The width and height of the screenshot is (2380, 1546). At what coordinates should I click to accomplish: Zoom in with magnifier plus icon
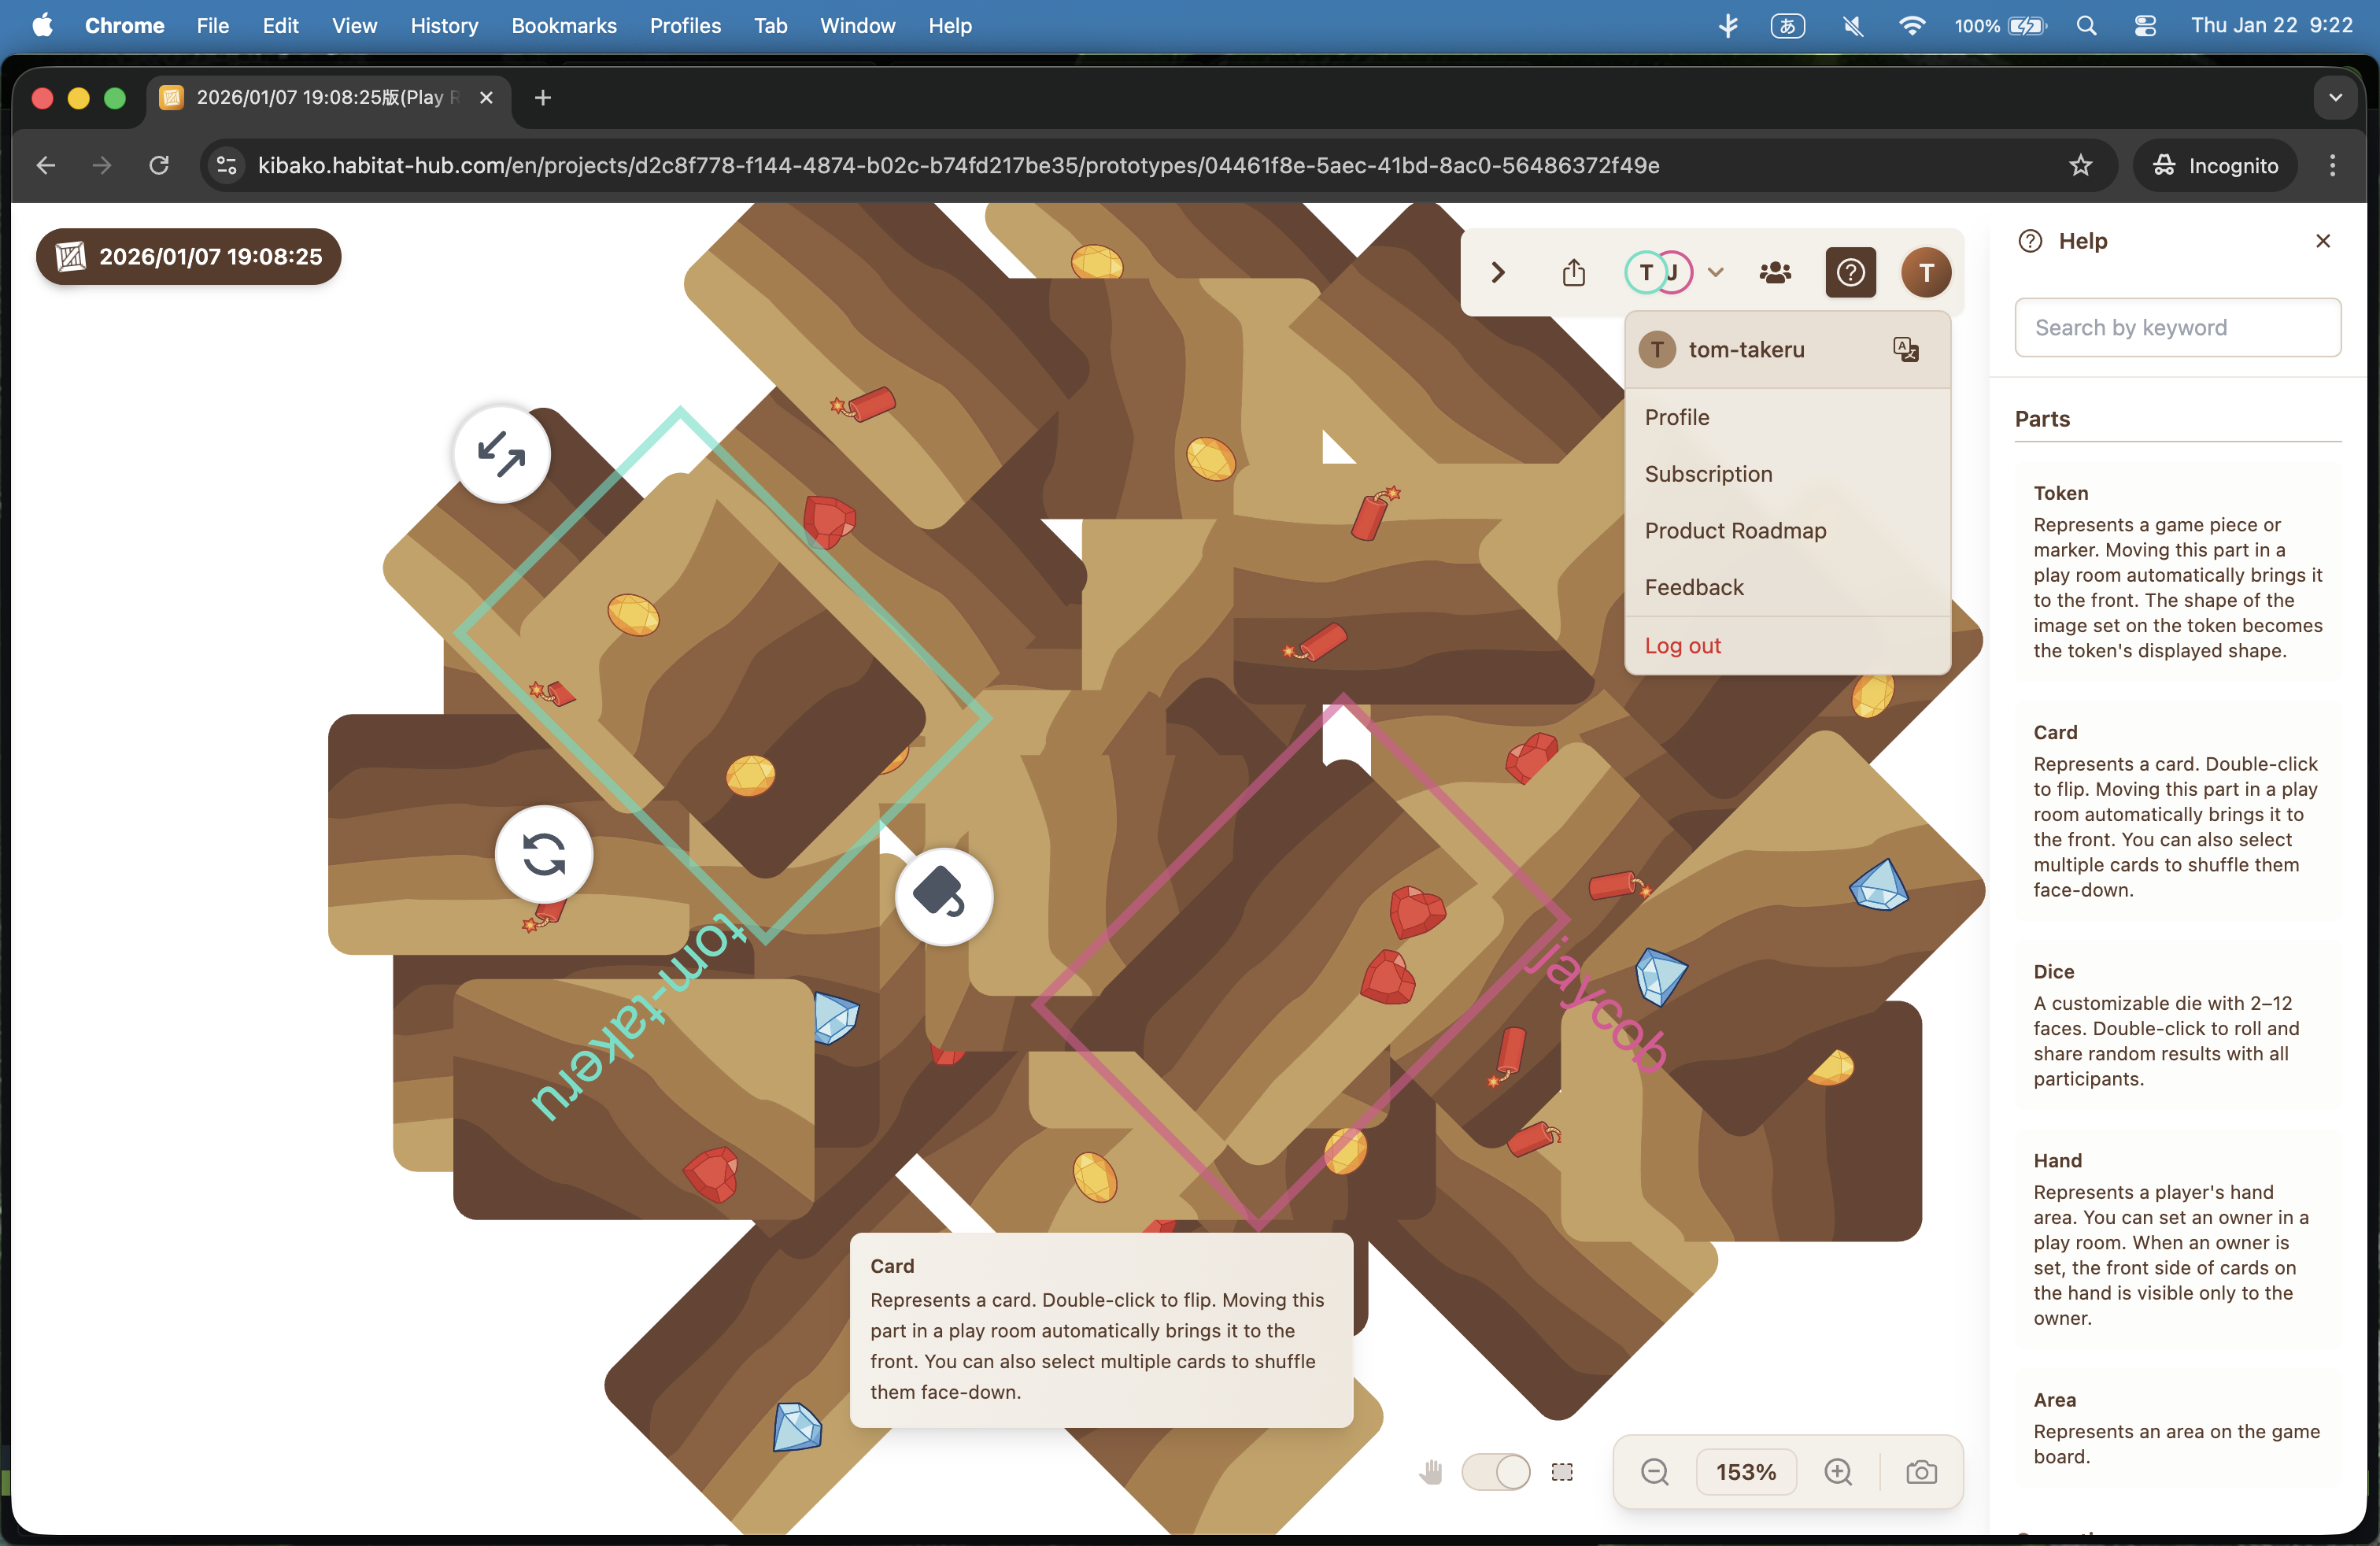(x=1838, y=1472)
